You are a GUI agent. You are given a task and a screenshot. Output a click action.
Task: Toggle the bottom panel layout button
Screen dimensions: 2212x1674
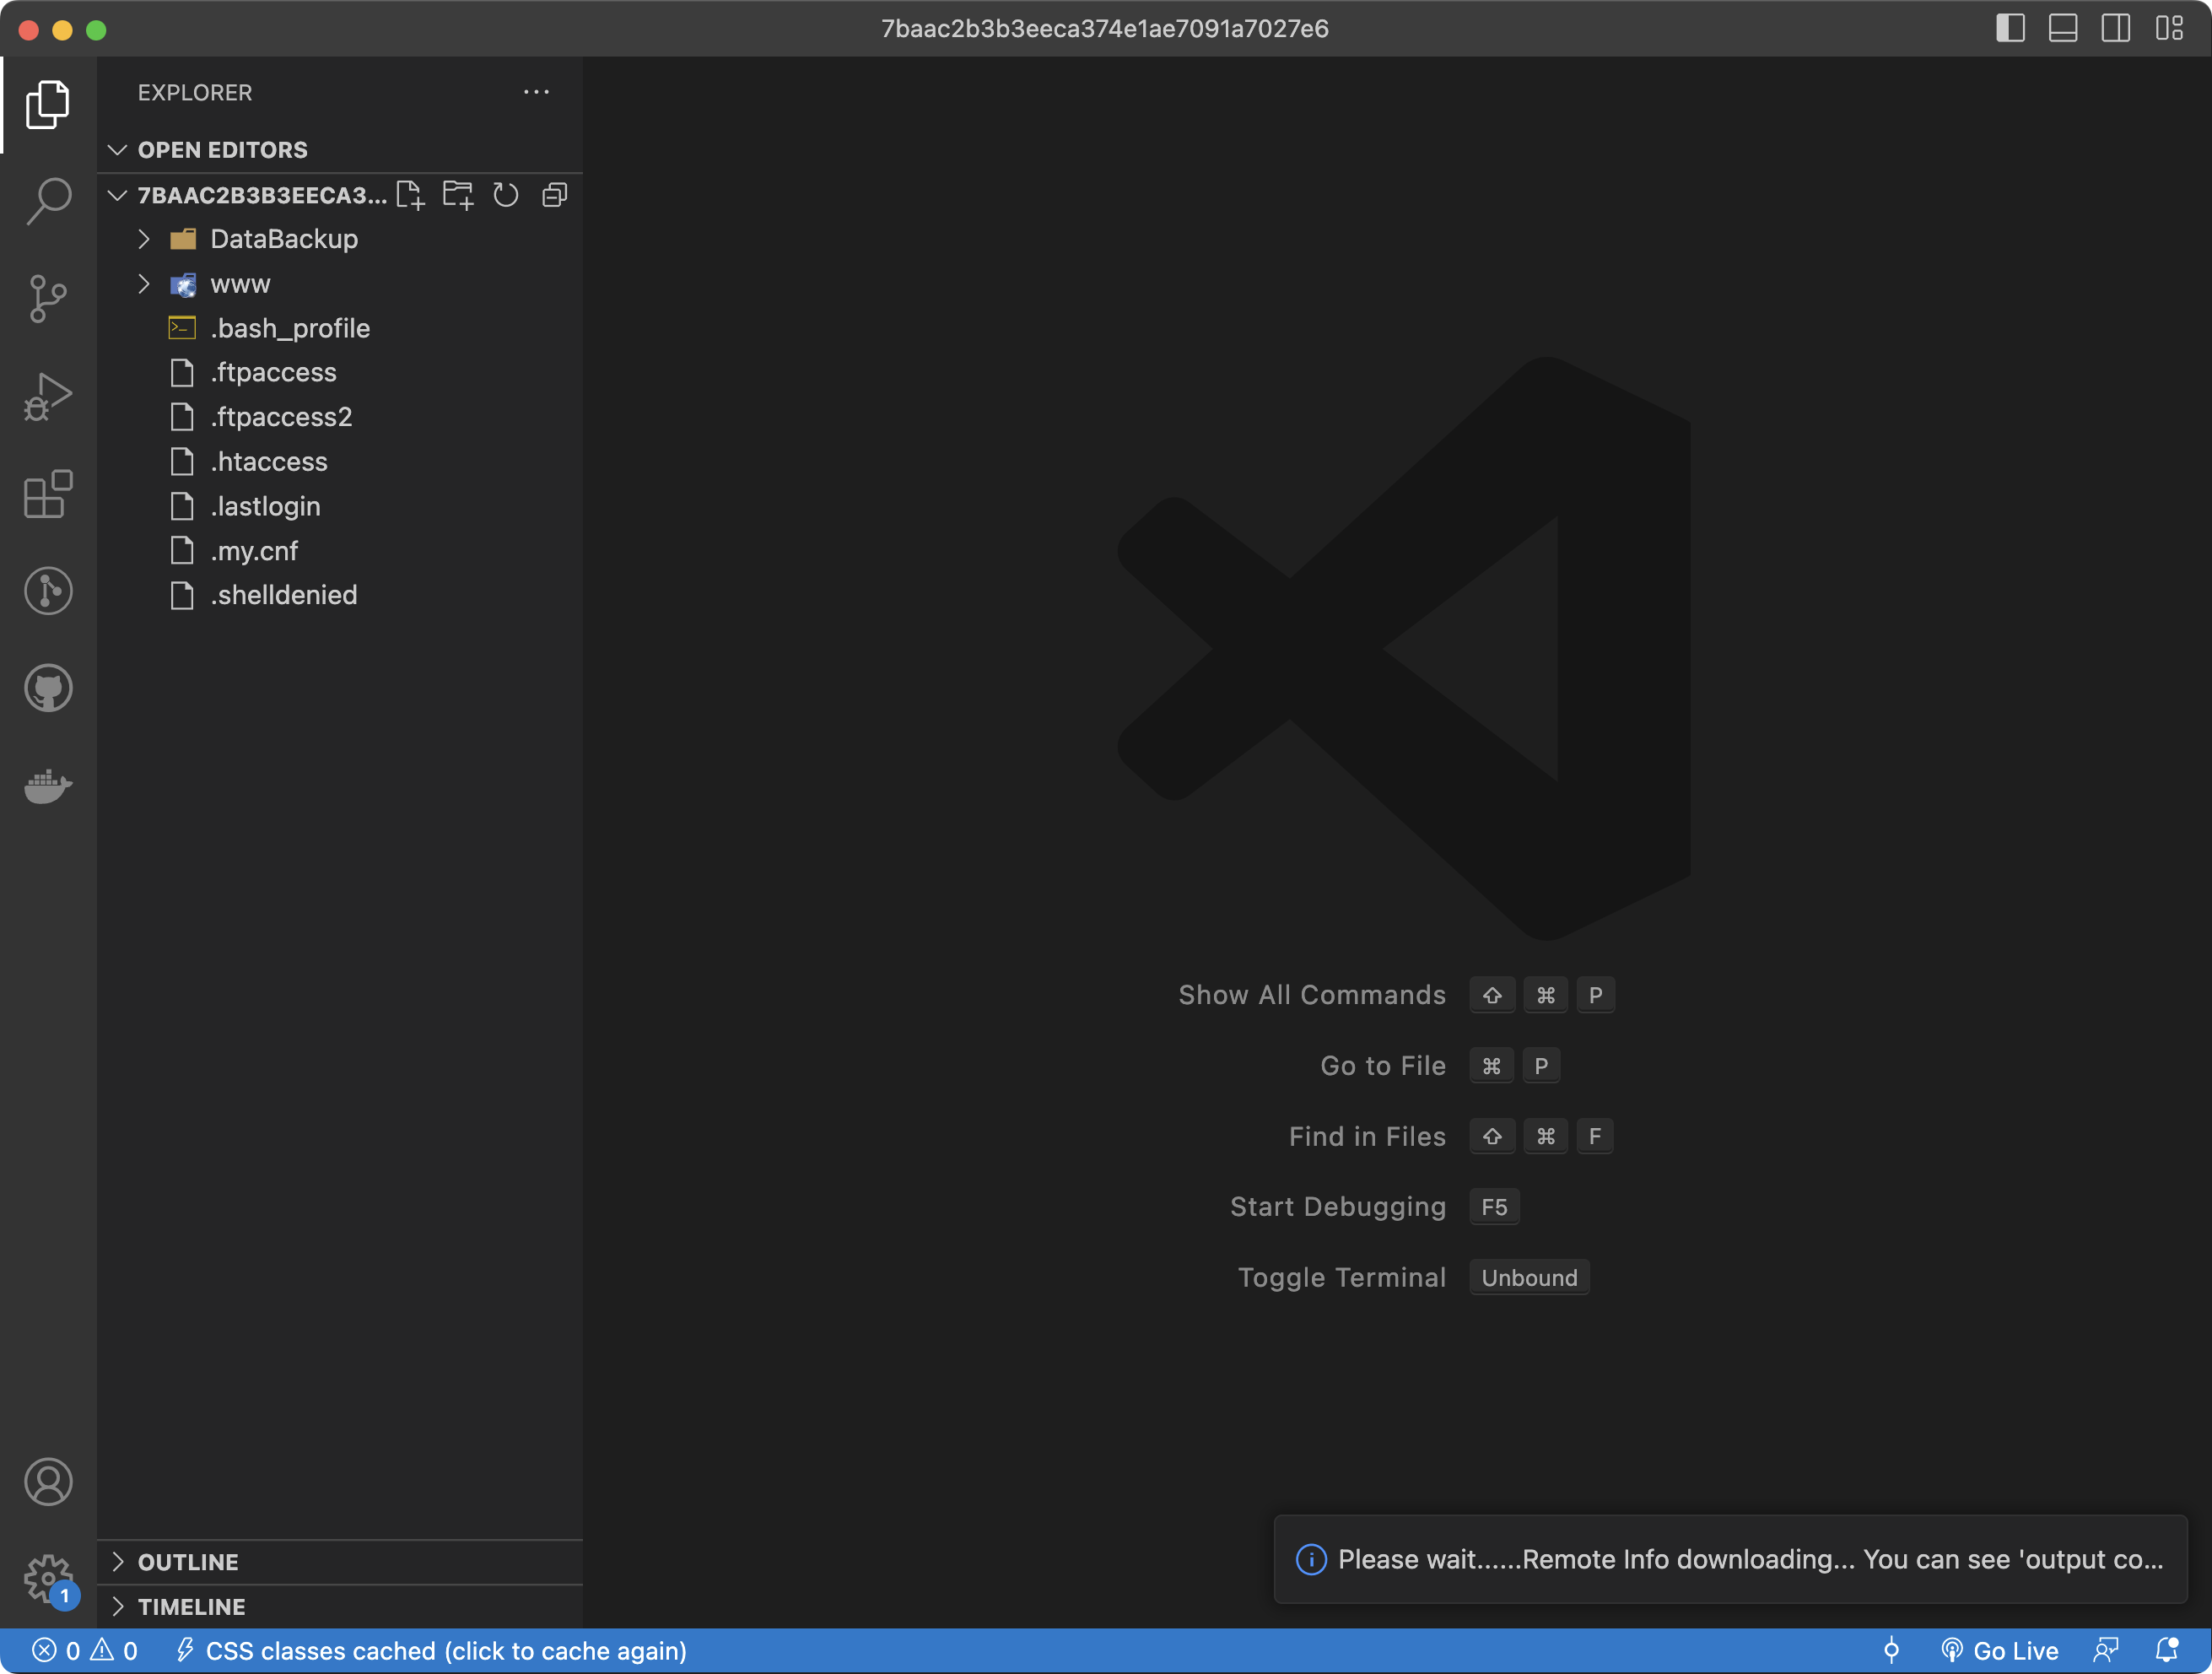click(x=2063, y=28)
